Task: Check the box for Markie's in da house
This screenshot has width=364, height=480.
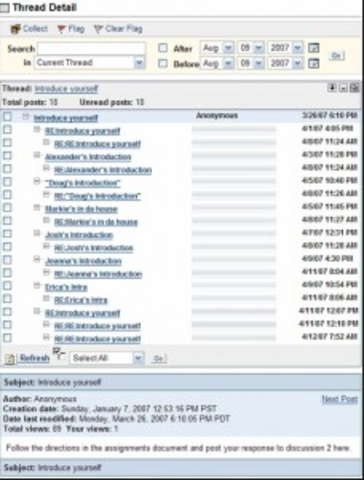Action: (7, 208)
